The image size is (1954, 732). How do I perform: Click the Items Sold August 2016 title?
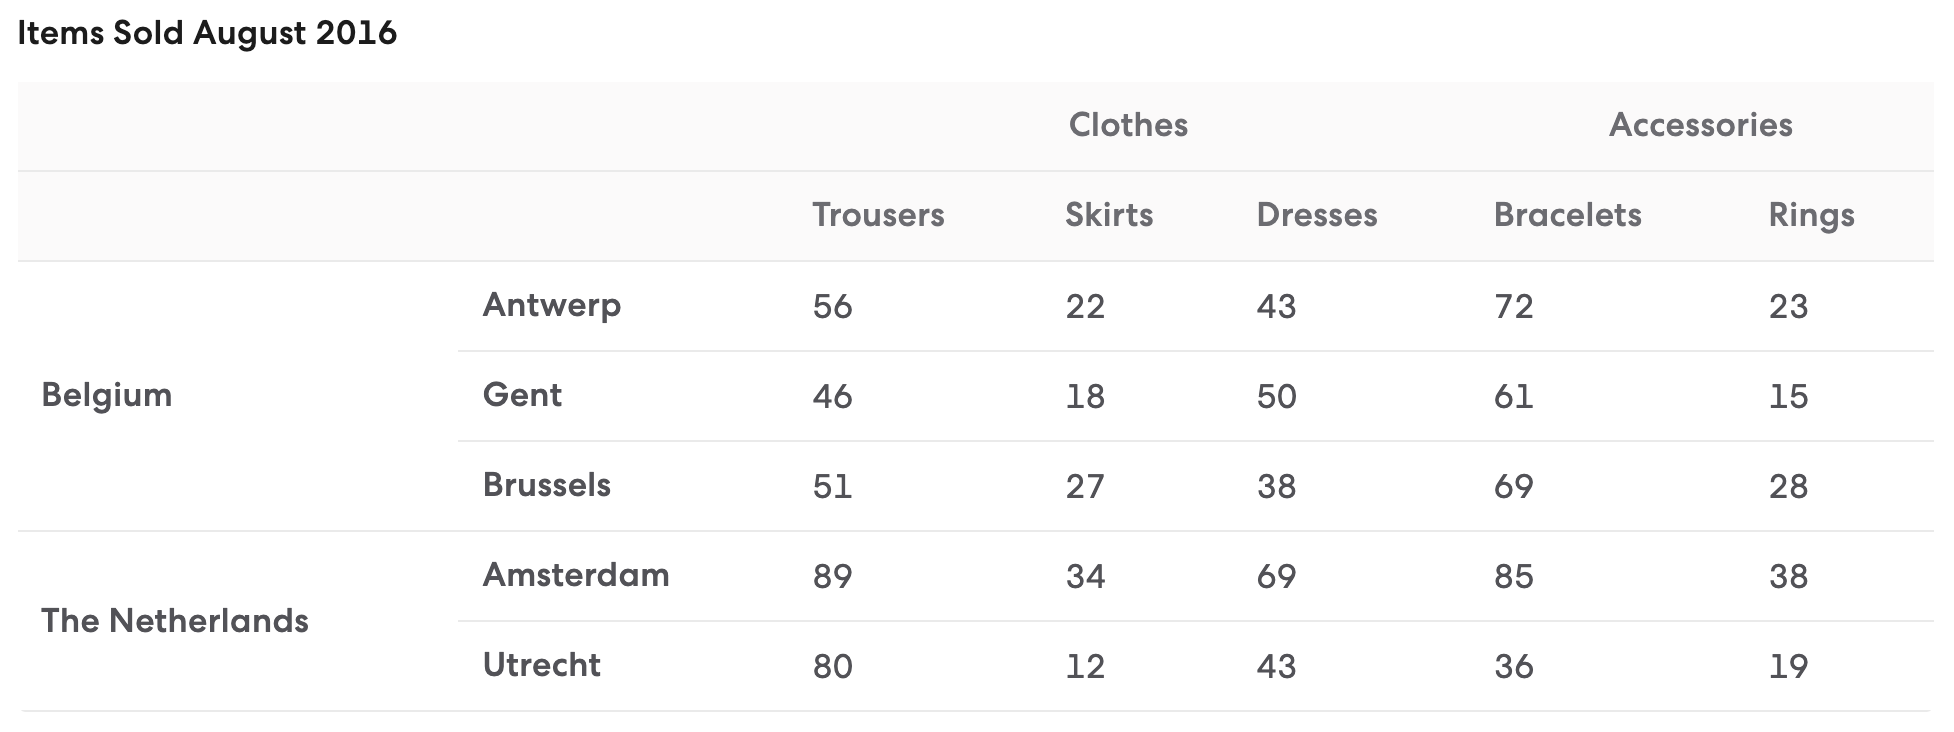pos(207,33)
